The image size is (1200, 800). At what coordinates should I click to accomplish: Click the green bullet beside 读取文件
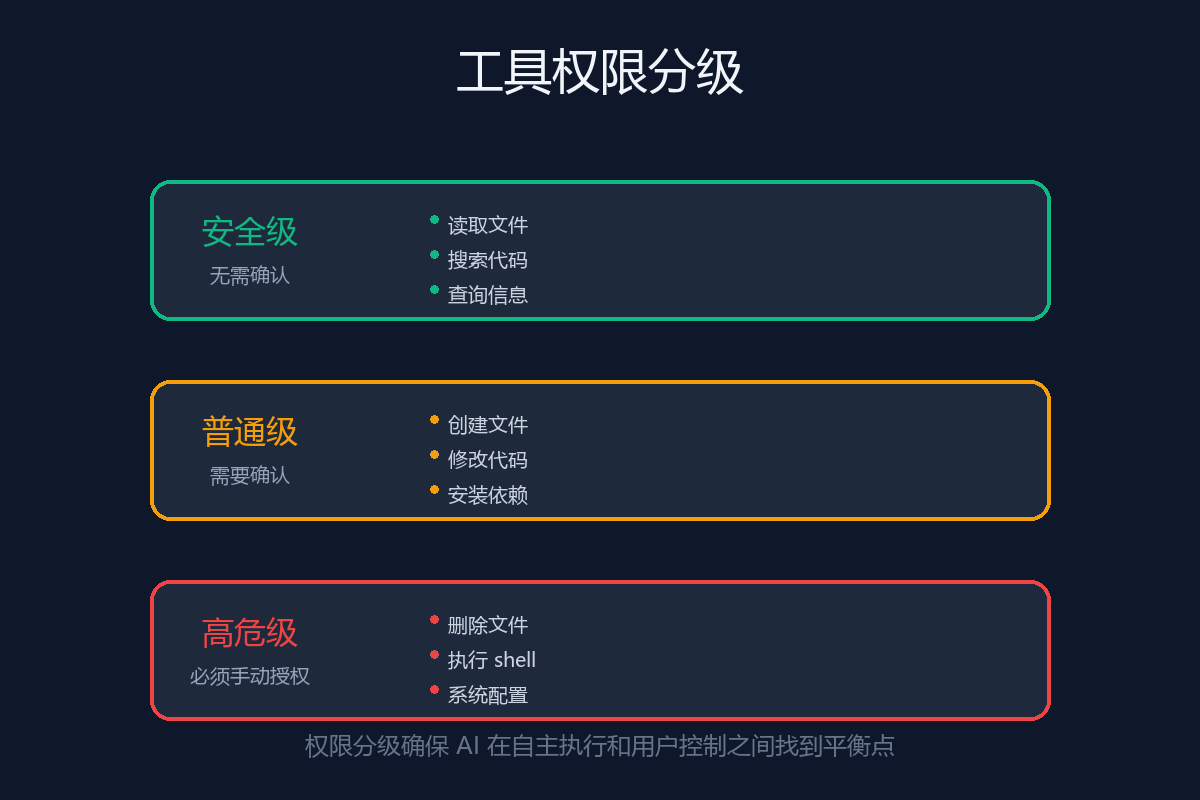(434, 220)
